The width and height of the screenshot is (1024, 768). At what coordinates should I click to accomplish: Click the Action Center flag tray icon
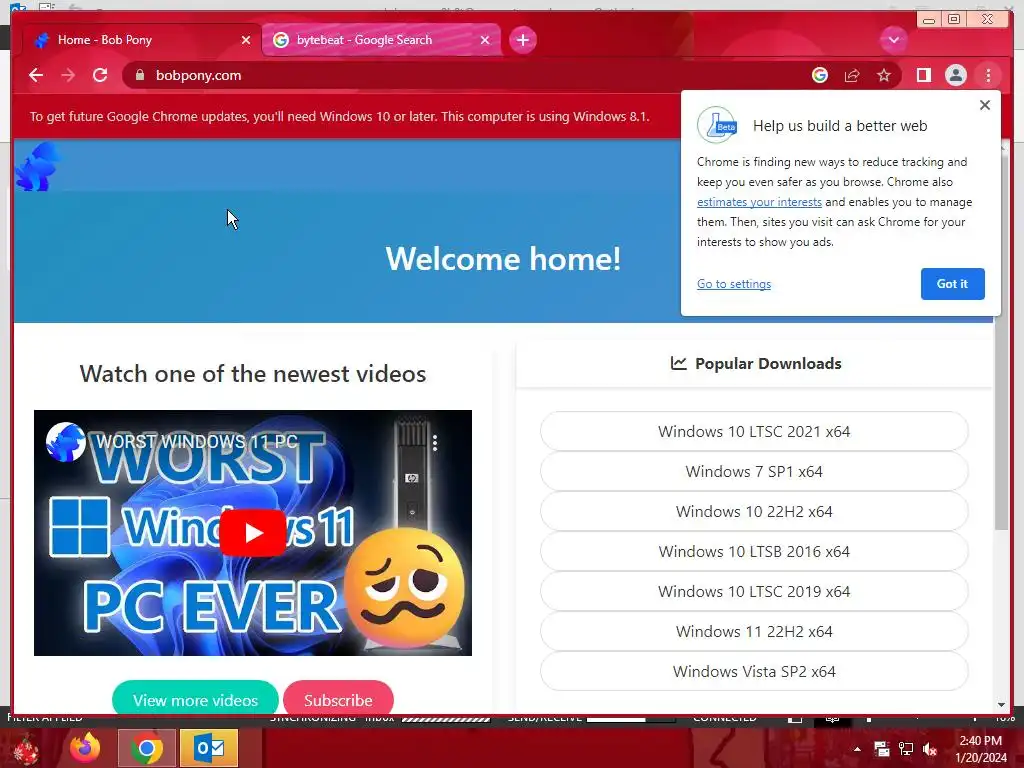point(882,749)
